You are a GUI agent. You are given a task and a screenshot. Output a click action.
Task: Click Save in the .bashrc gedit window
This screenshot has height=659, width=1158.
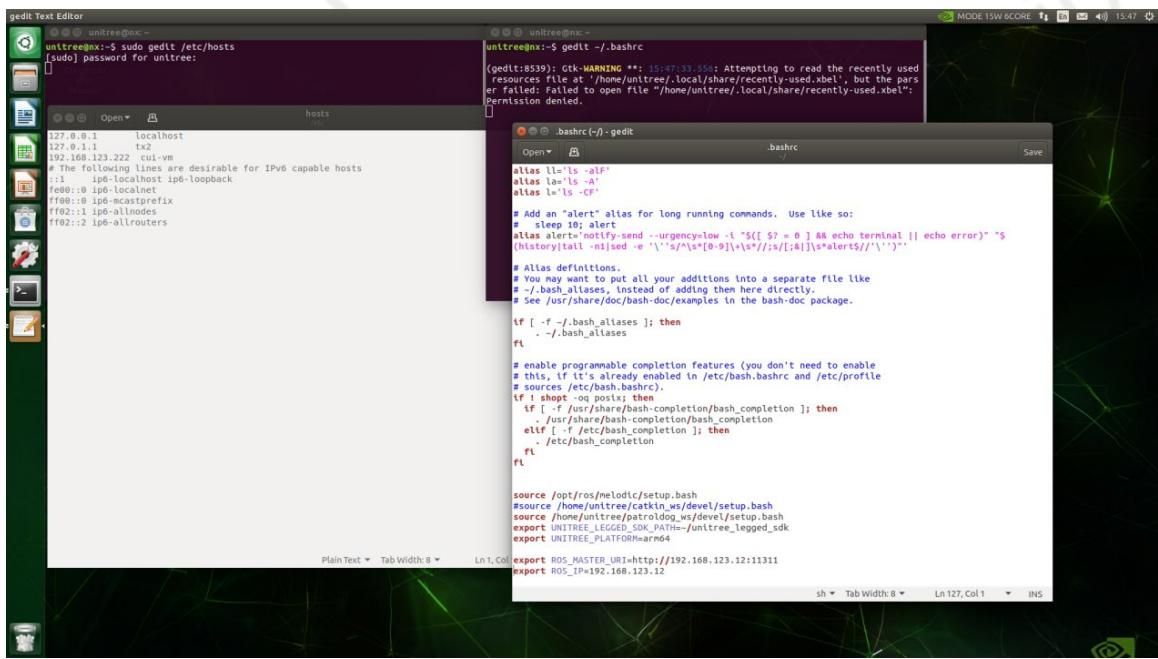pyautogui.click(x=1032, y=152)
